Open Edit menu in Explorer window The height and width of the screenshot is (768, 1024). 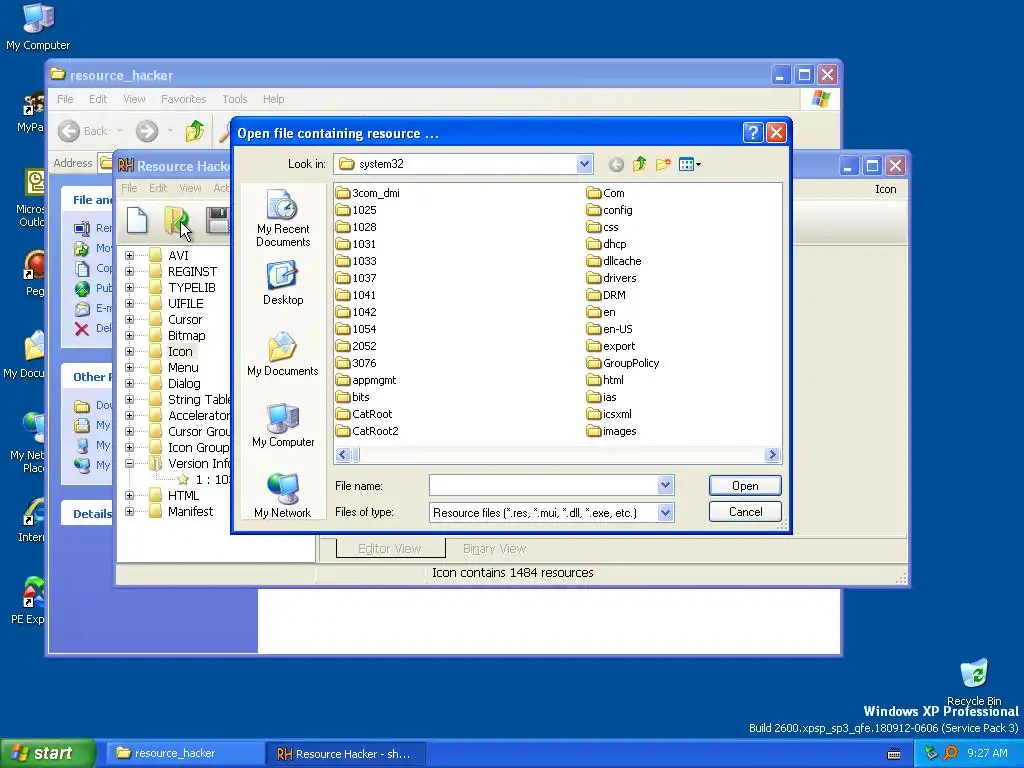coord(98,99)
